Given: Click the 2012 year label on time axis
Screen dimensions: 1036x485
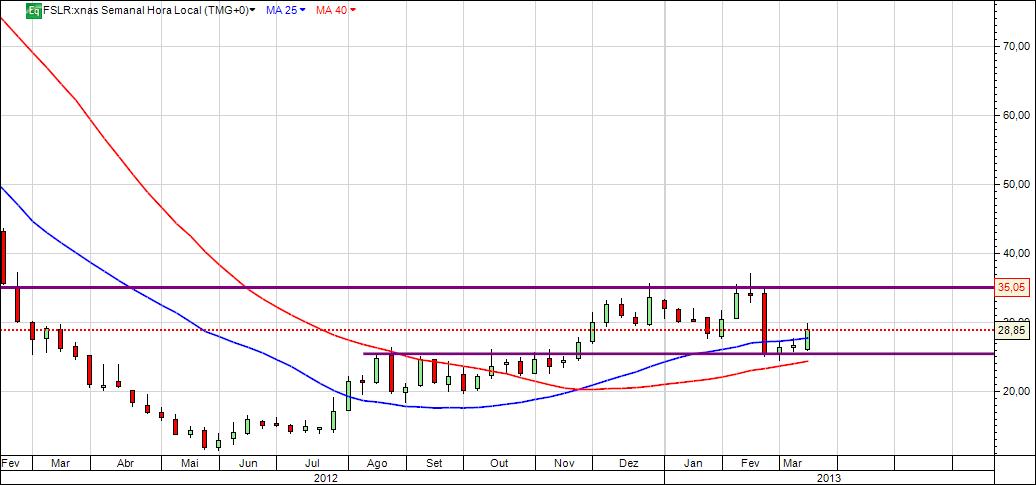Looking at the screenshot, I should (325, 477).
